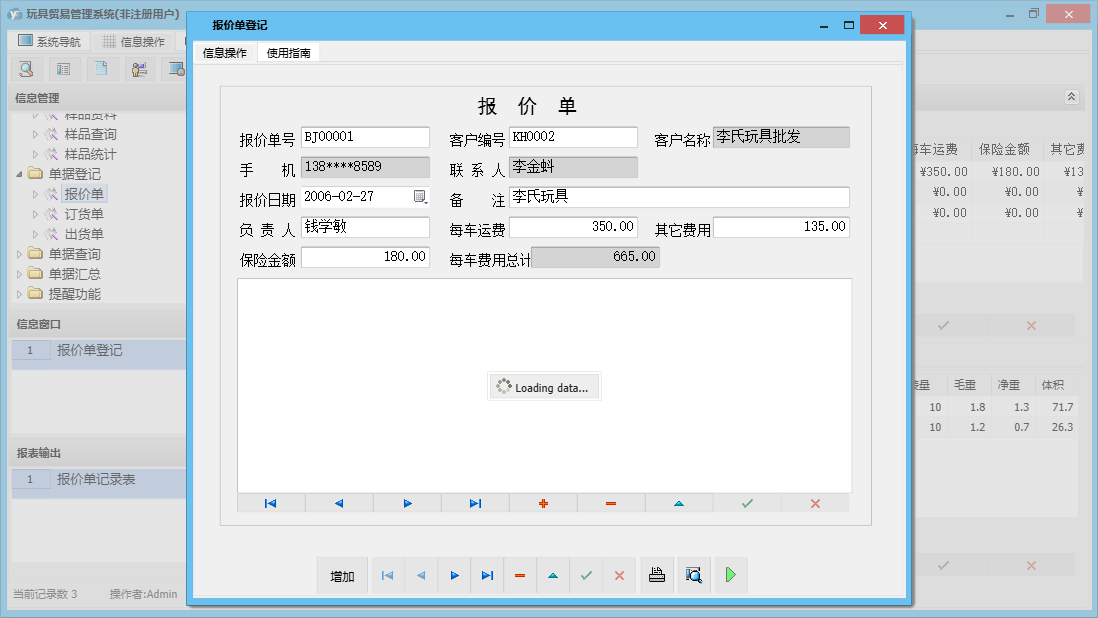Open the list report icon on the toolbar
This screenshot has width=1098, height=618.
click(x=63, y=69)
